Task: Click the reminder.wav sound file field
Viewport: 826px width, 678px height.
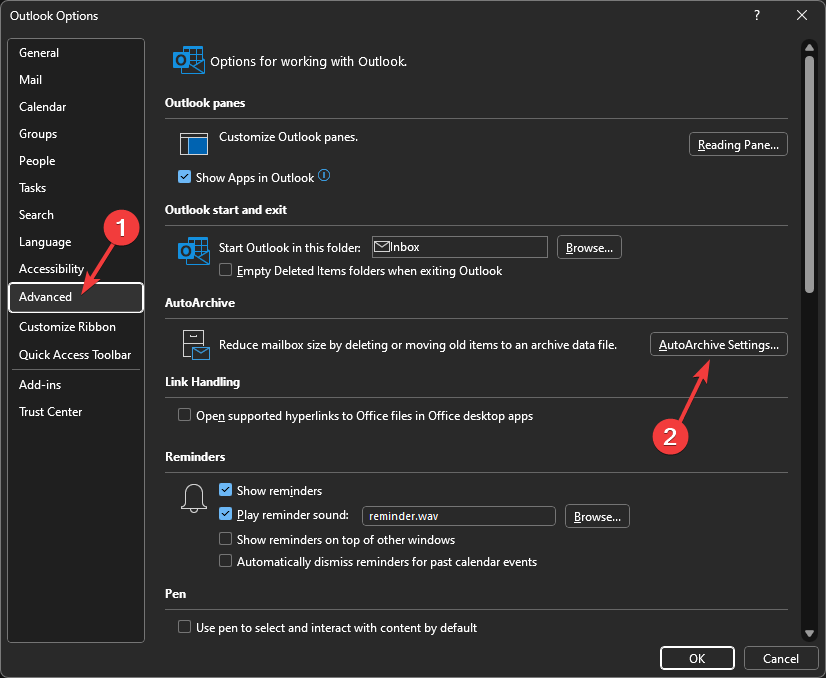Action: pos(458,516)
